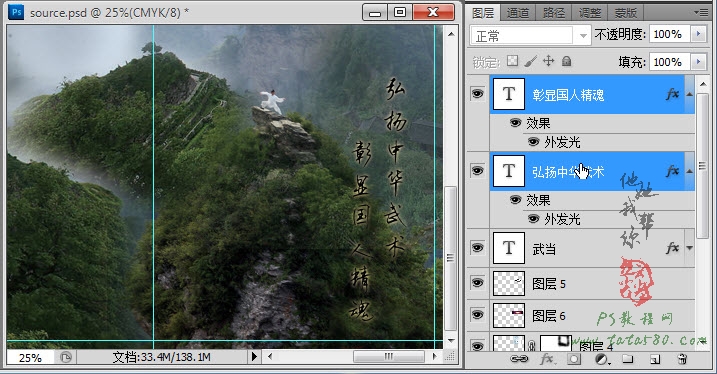This screenshot has height=374, width=717.
Task: Lock all padlock icon
Action: click(566, 61)
